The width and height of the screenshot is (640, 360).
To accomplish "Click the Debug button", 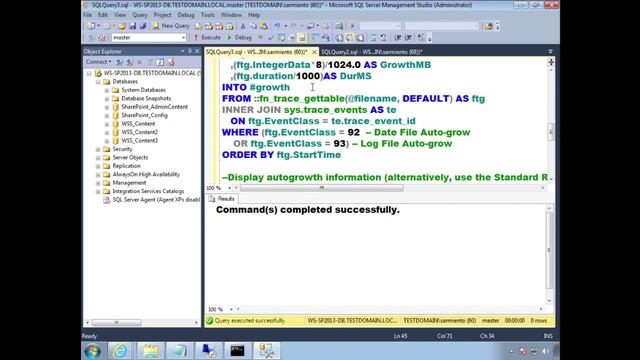I will pyautogui.click(x=240, y=38).
